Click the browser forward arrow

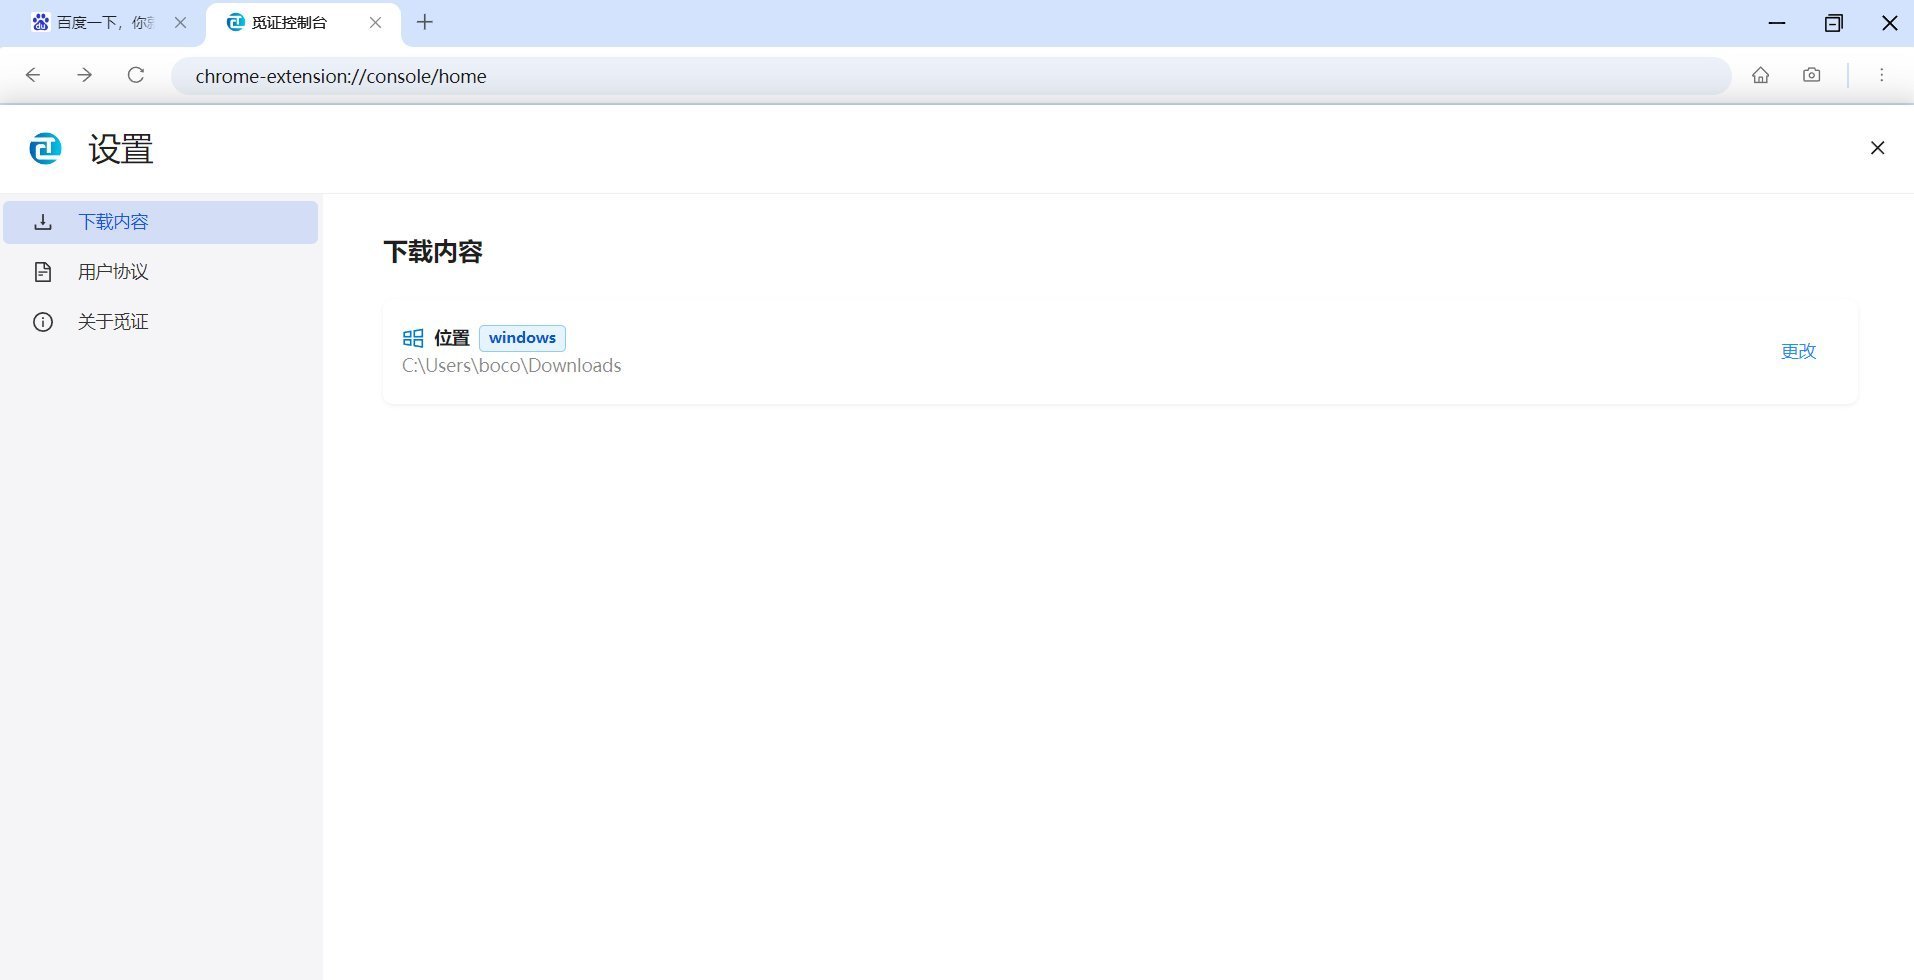click(x=85, y=75)
